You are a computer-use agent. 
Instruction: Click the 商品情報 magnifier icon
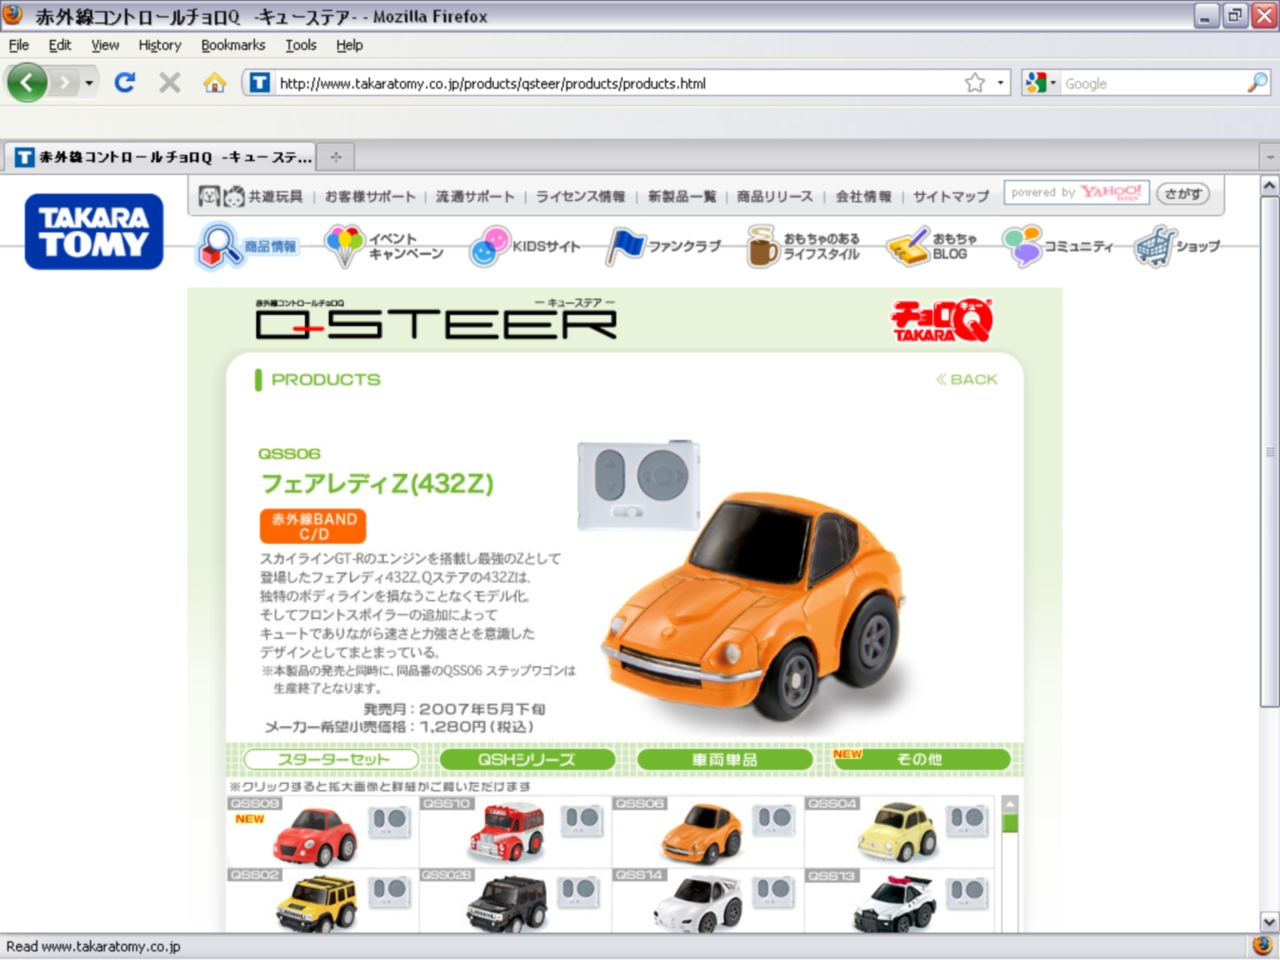(220, 246)
